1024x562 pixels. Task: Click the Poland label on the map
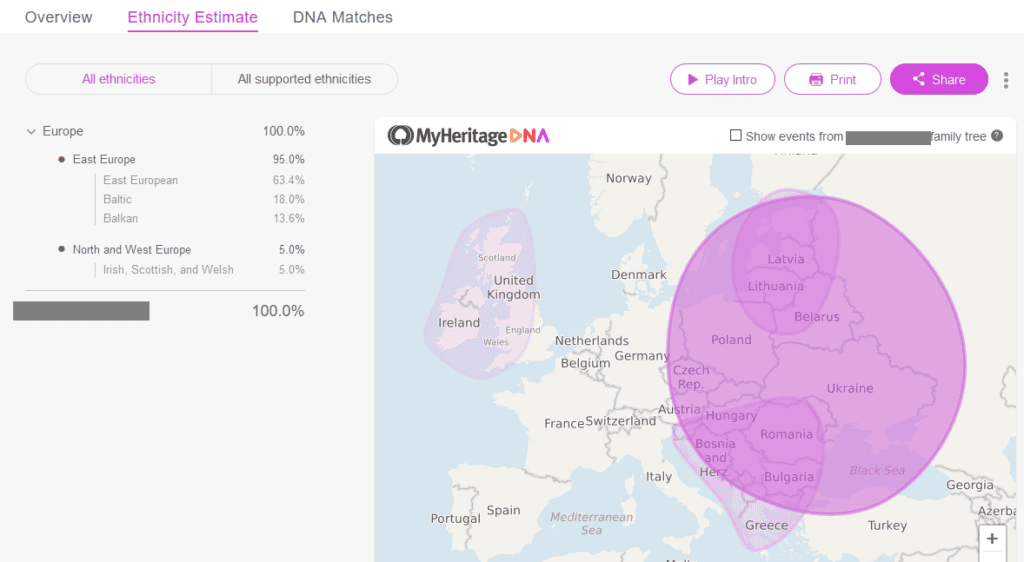point(731,339)
